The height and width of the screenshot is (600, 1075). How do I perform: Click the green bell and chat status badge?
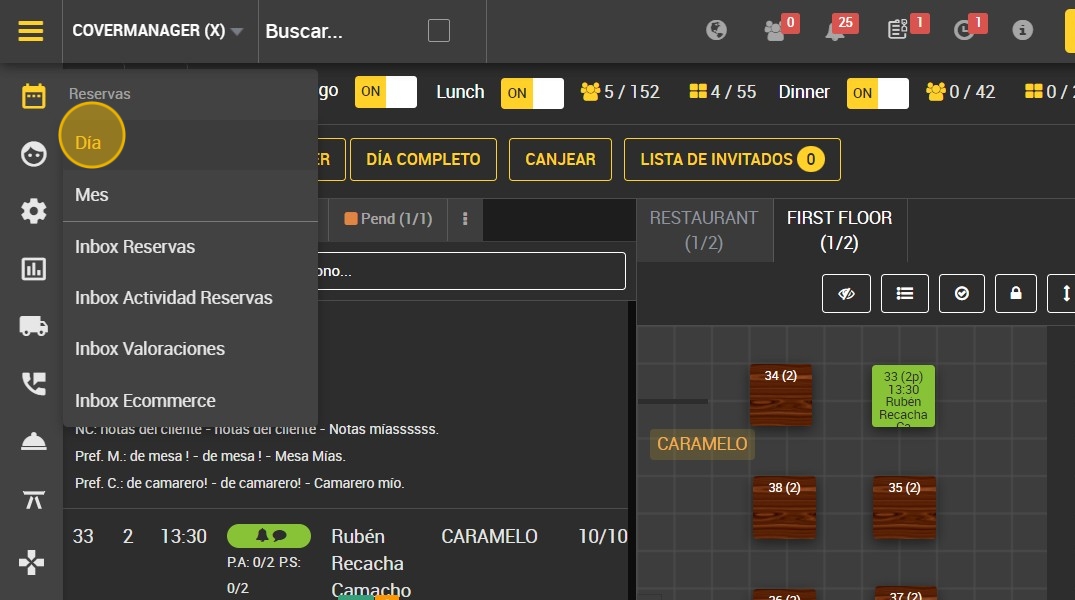pos(269,536)
